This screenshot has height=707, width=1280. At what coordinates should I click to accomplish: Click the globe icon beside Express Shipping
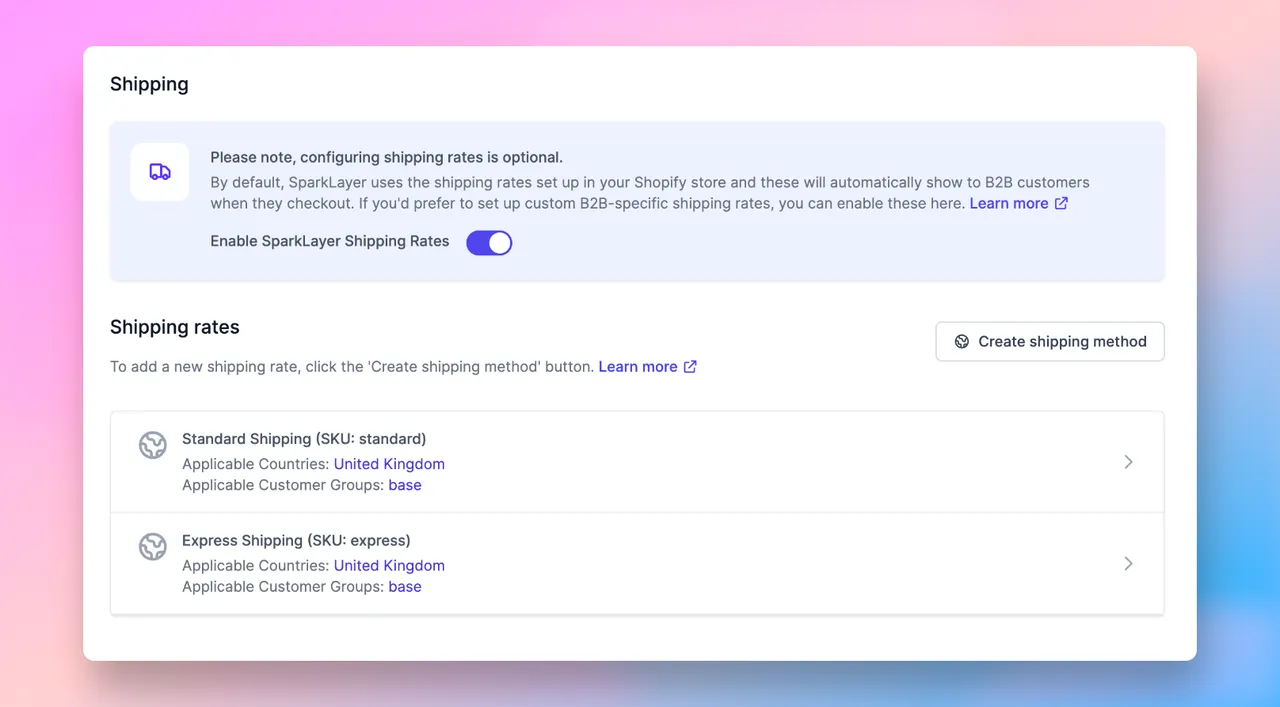pos(152,547)
